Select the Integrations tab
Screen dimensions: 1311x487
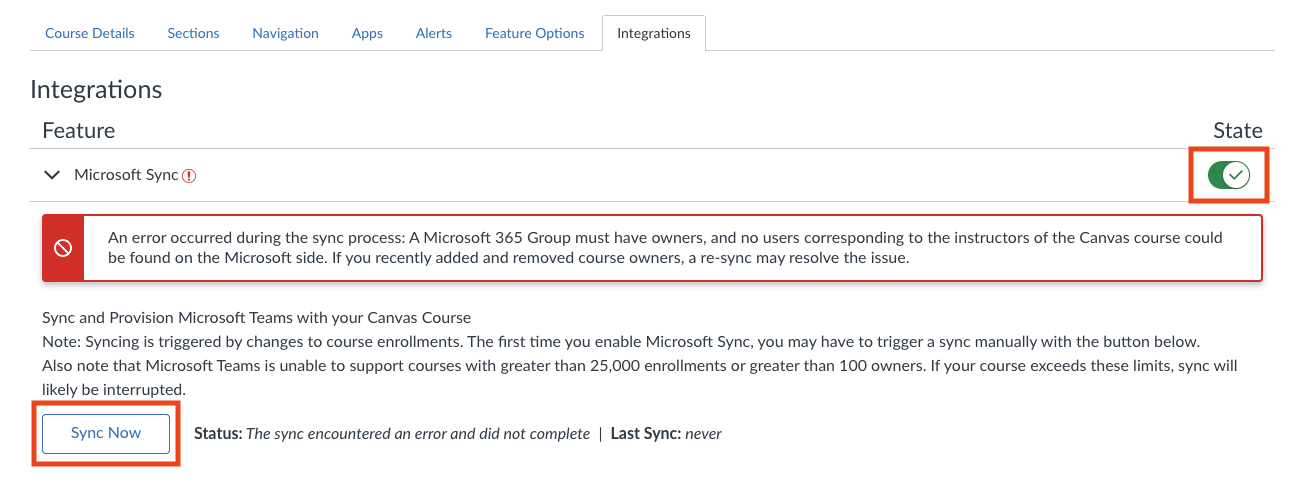(x=654, y=33)
